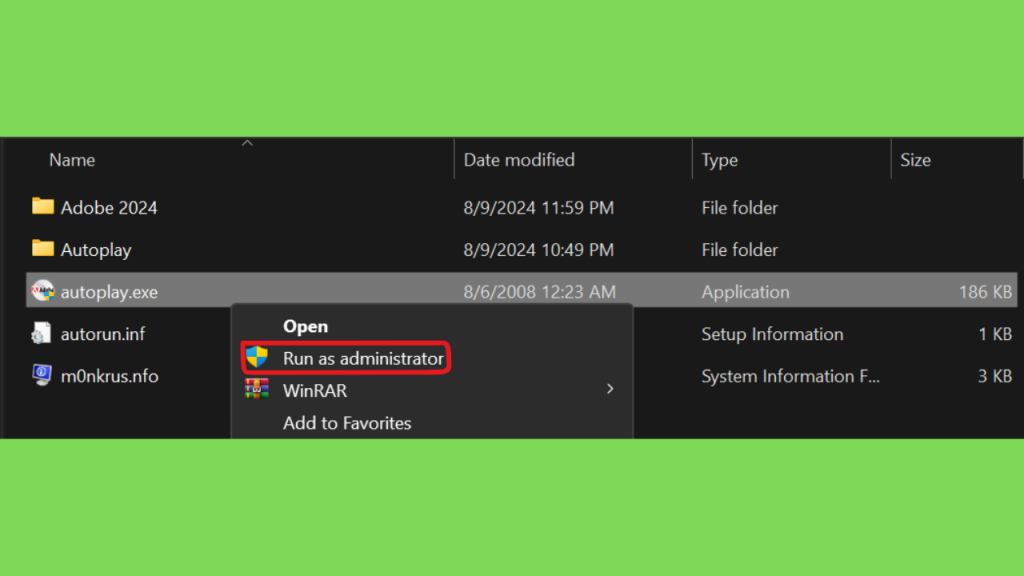Screen dimensions: 1024x576
Task: Click the date 8/9/2024 10:49 PM
Action: point(539,250)
